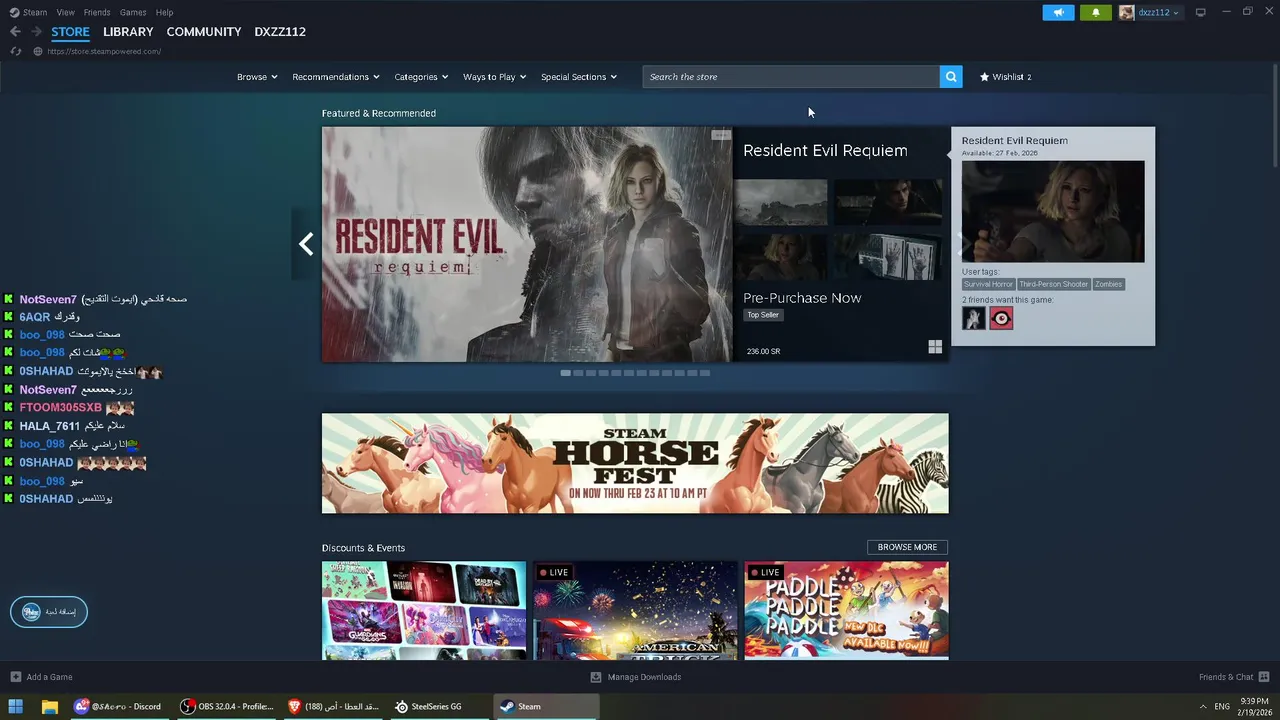Click the store URL address field
The width and height of the screenshot is (1280, 720).
click(x=105, y=51)
